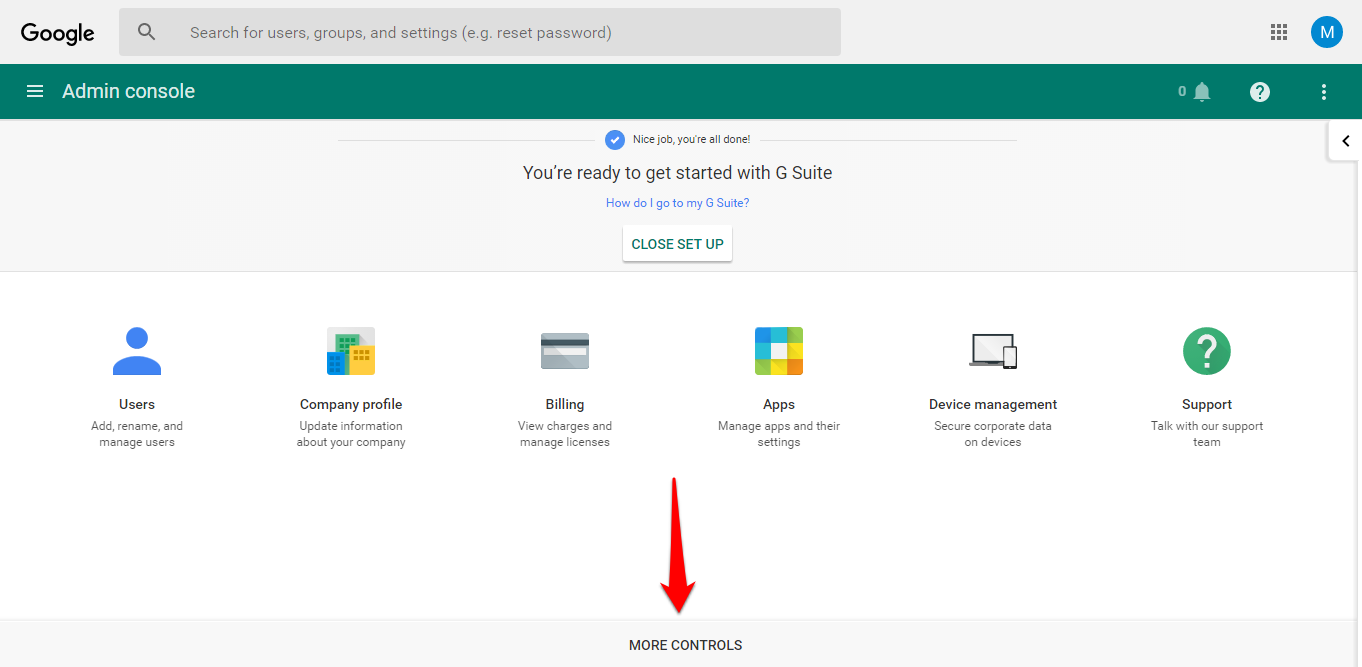
Task: Select the Billing credit card icon
Action: (565, 351)
